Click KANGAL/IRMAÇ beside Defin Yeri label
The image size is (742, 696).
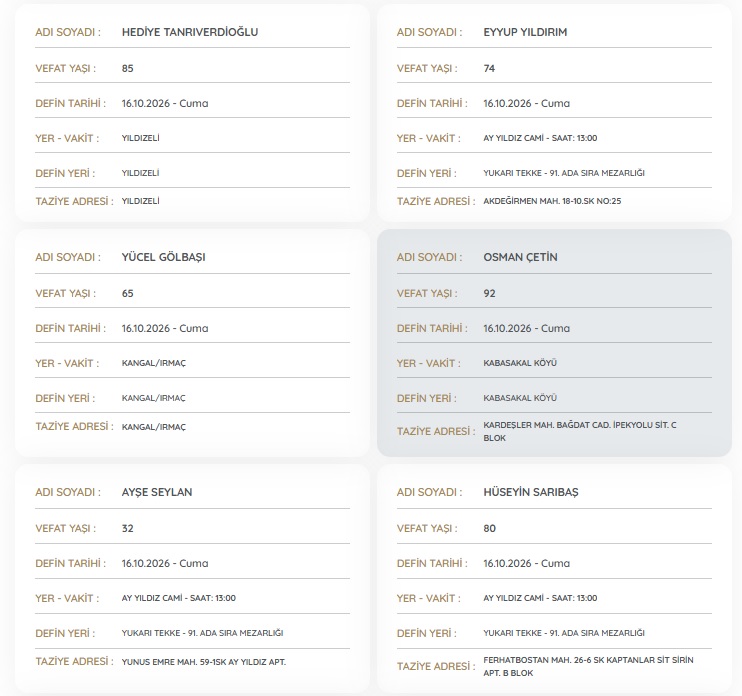tap(153, 398)
